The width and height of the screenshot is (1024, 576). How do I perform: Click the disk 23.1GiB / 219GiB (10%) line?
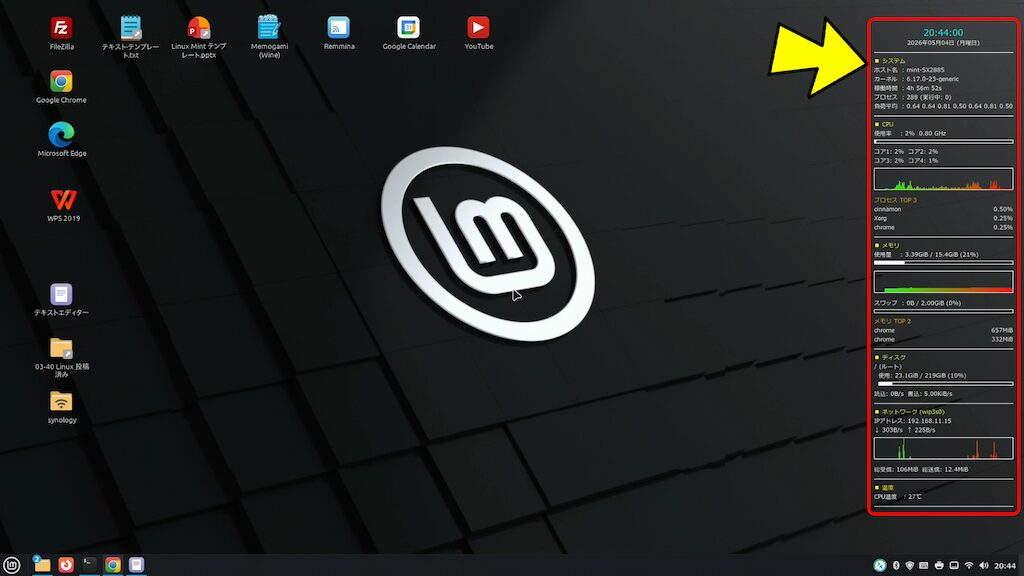coord(922,376)
